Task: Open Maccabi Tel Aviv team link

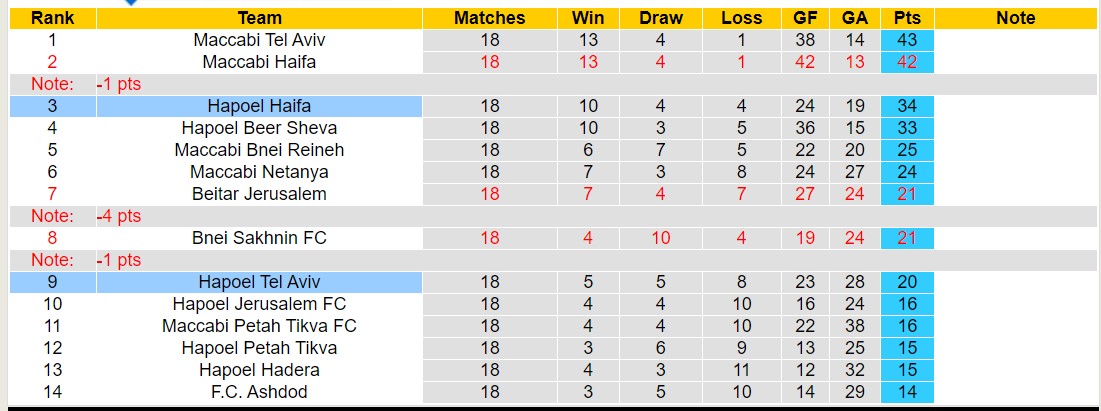Action: [259, 40]
